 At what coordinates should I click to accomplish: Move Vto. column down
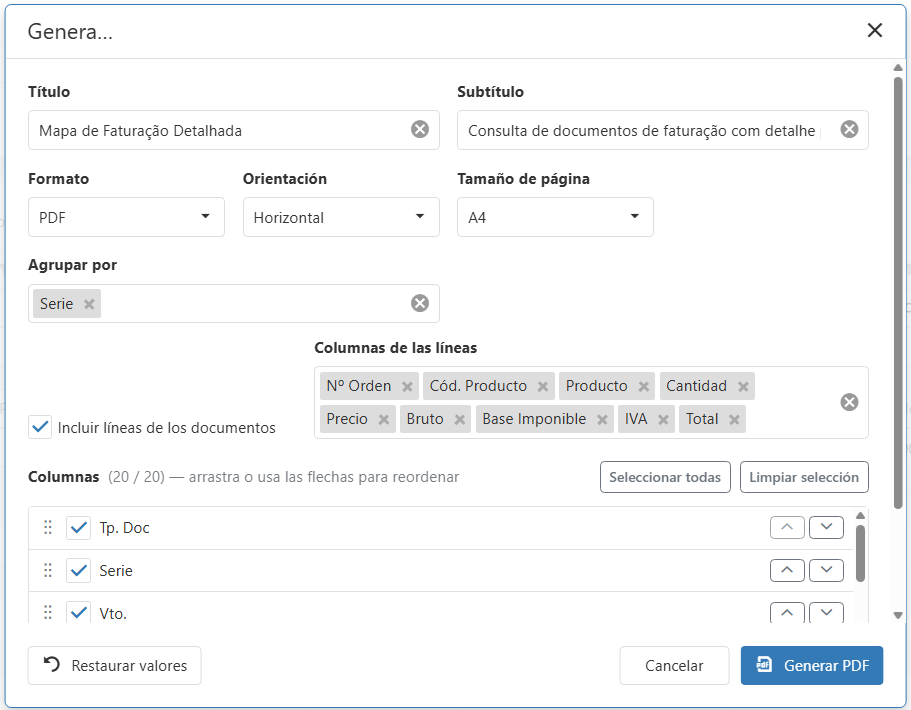point(826,612)
